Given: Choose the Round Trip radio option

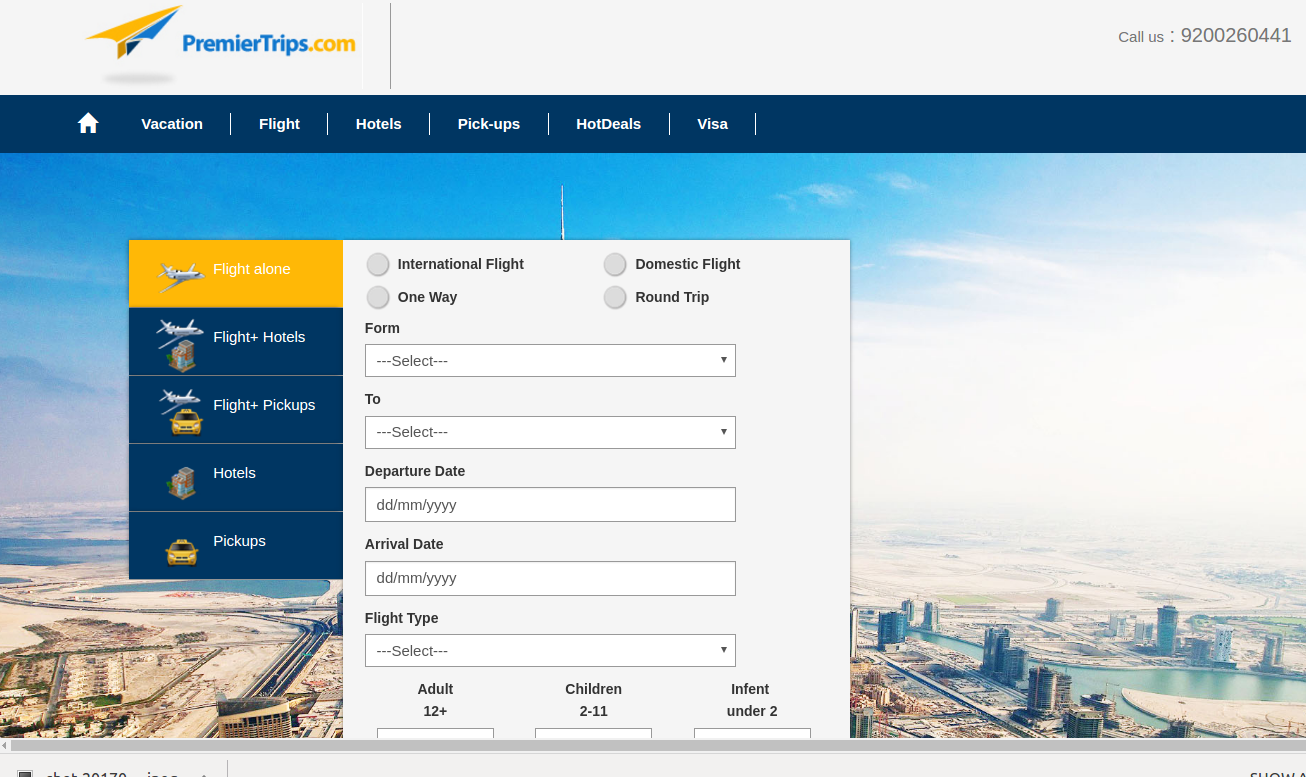Looking at the screenshot, I should (615, 297).
